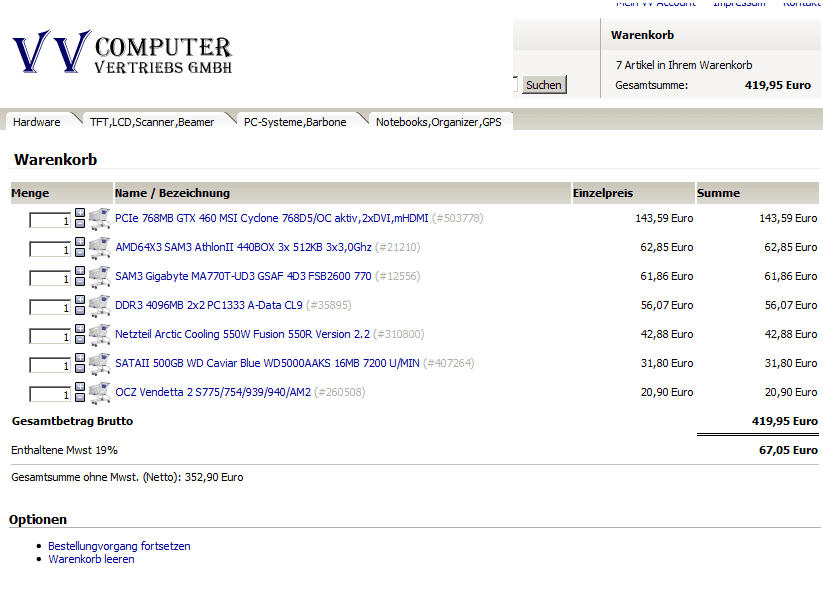The image size is (823, 608).
Task: Click cart icon beside WD Caviar Blue 500GB
Action: tap(100, 364)
